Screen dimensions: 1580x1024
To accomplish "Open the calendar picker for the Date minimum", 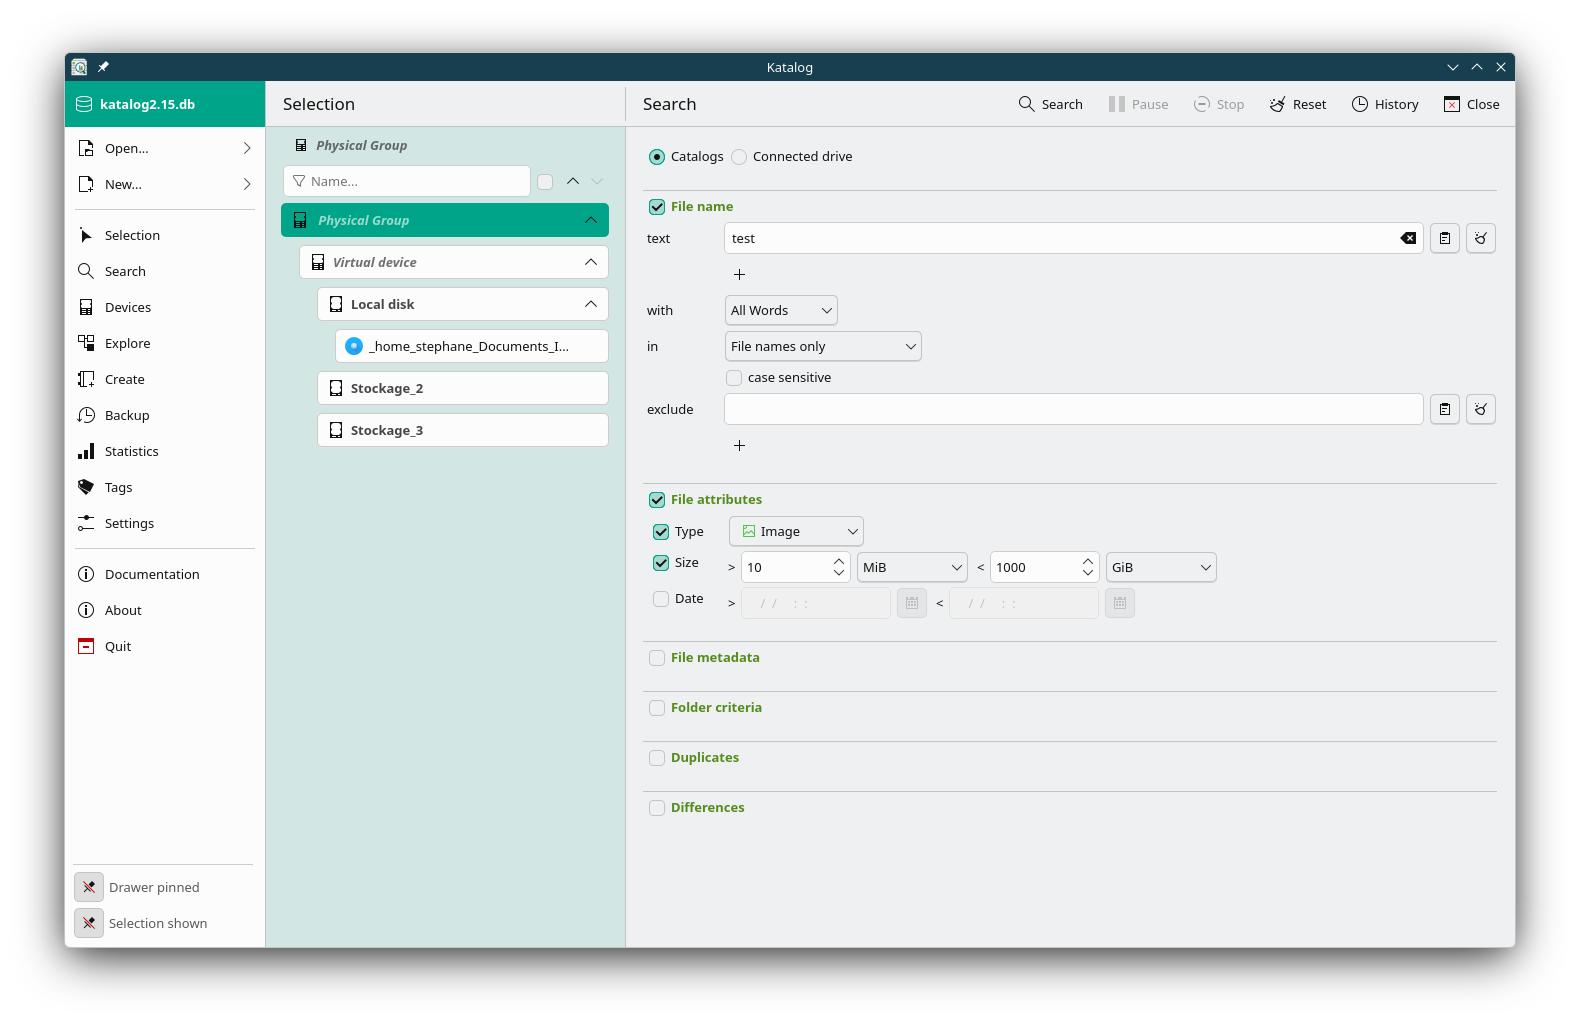I will coord(912,603).
